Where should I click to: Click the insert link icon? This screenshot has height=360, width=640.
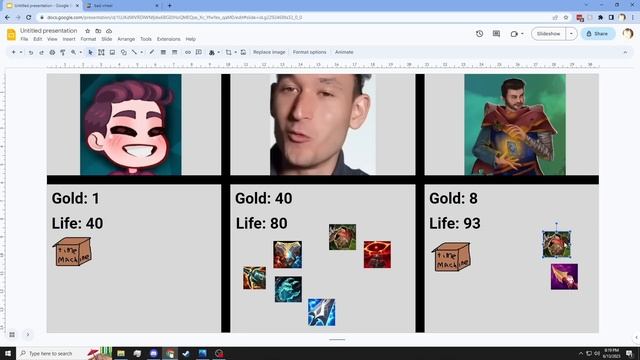point(188,52)
